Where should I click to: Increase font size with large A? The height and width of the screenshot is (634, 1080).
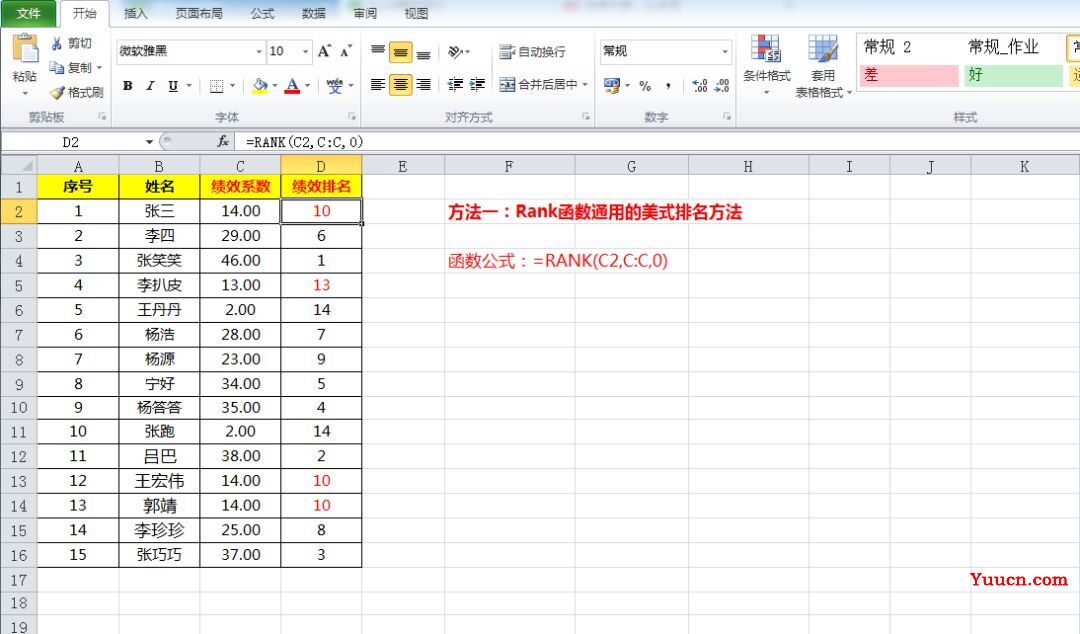[x=324, y=51]
